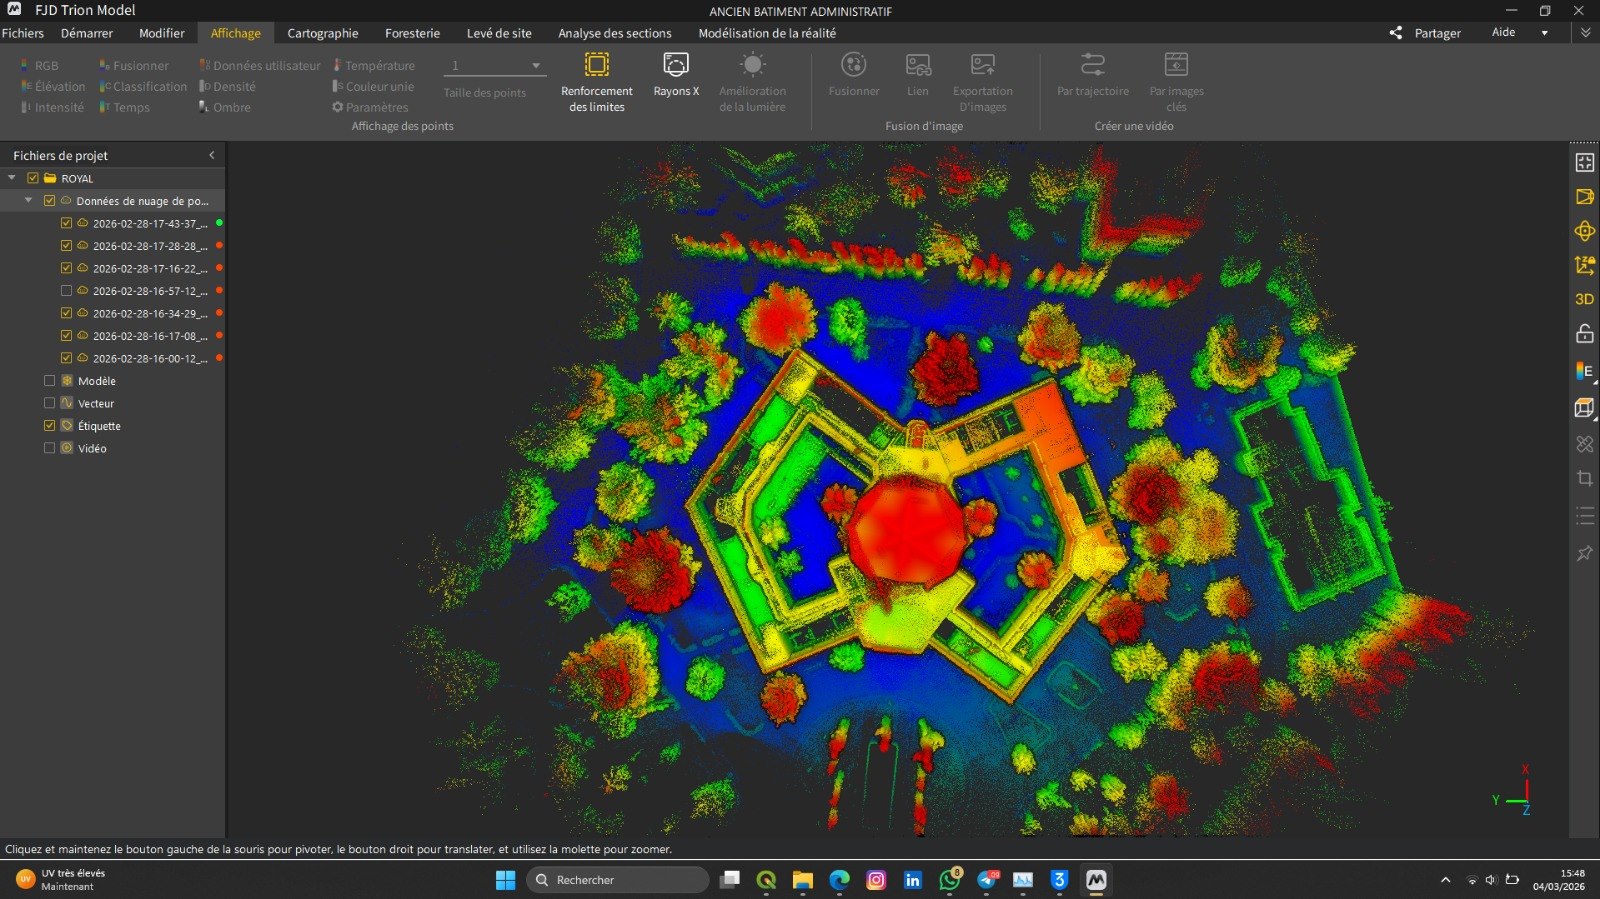Show hidden system tray icons chevron

[1445, 880]
